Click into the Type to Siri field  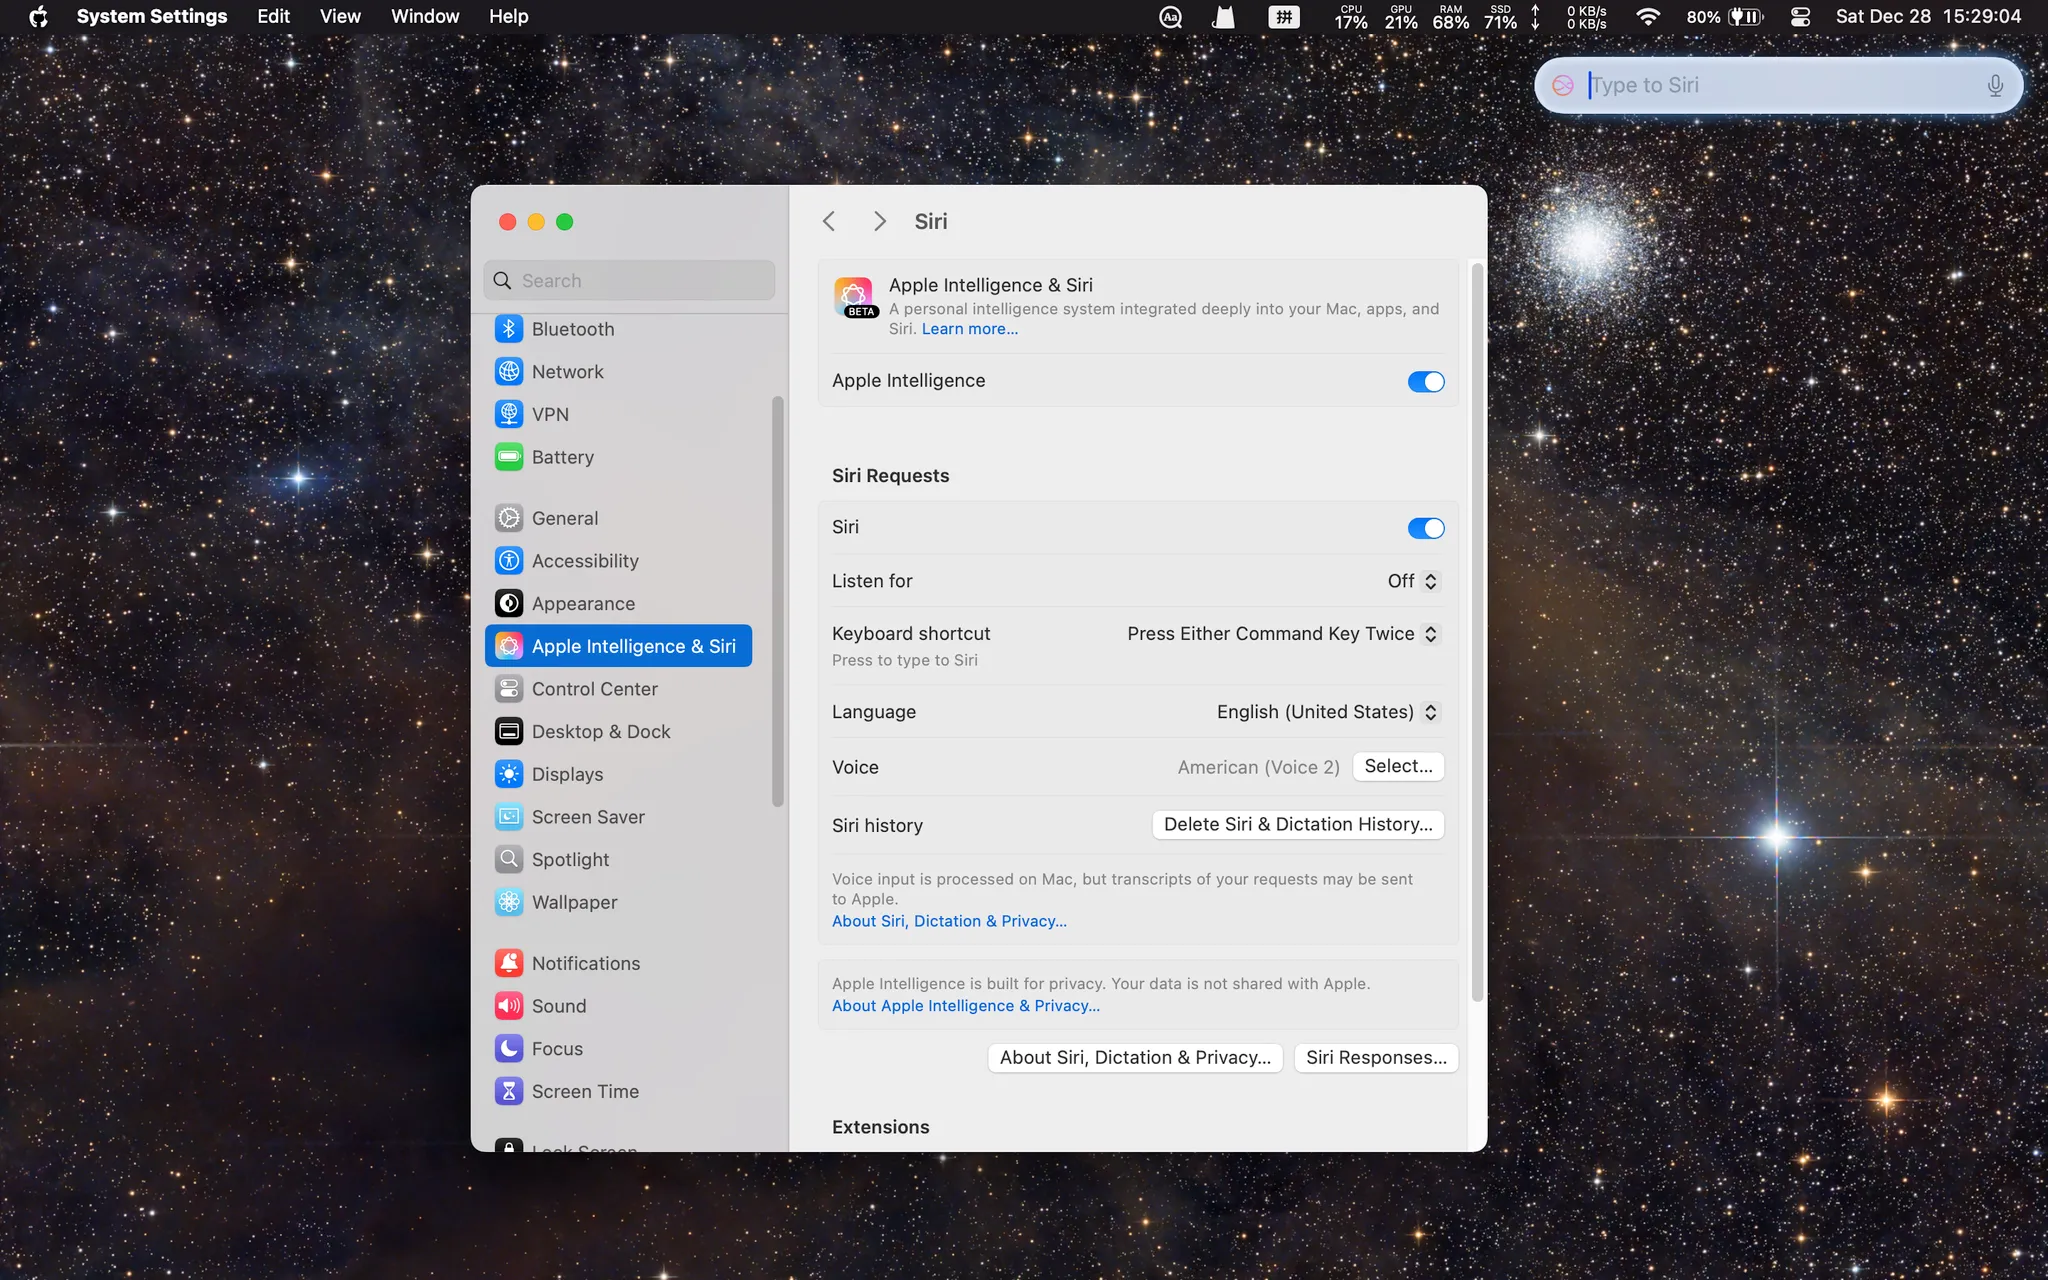tap(1780, 86)
